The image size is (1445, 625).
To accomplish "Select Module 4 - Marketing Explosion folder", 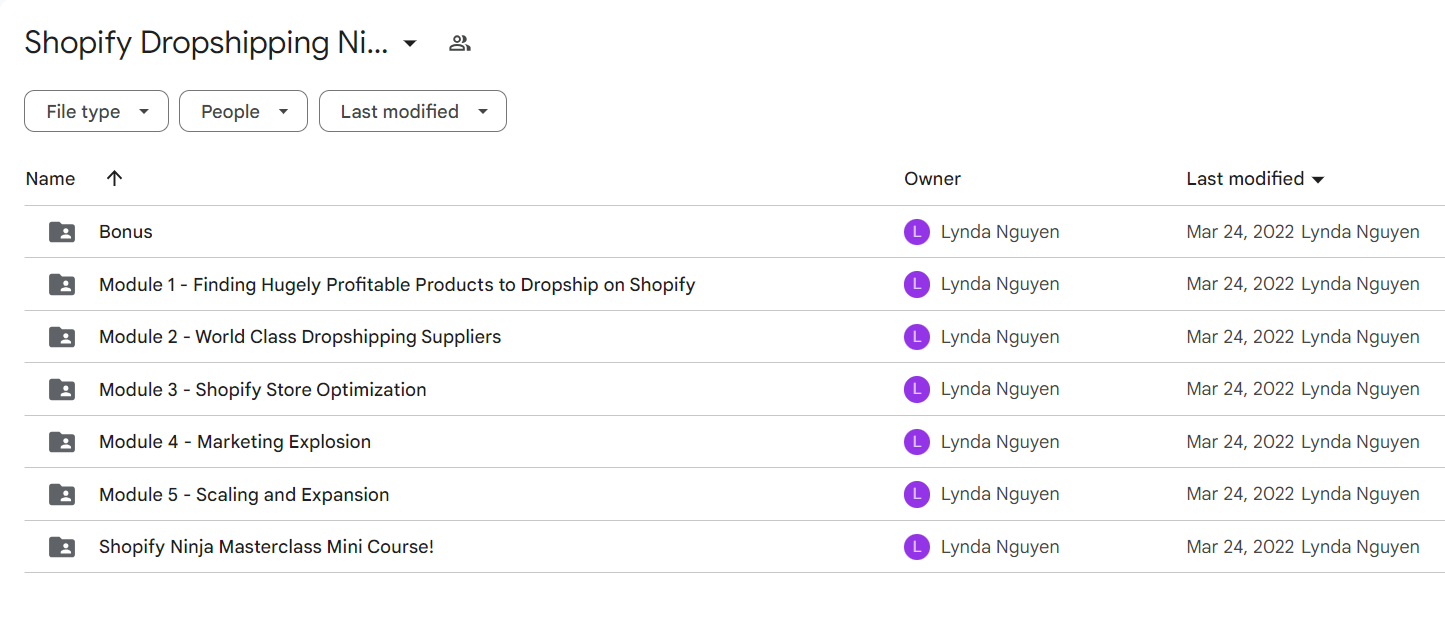I will tap(235, 442).
